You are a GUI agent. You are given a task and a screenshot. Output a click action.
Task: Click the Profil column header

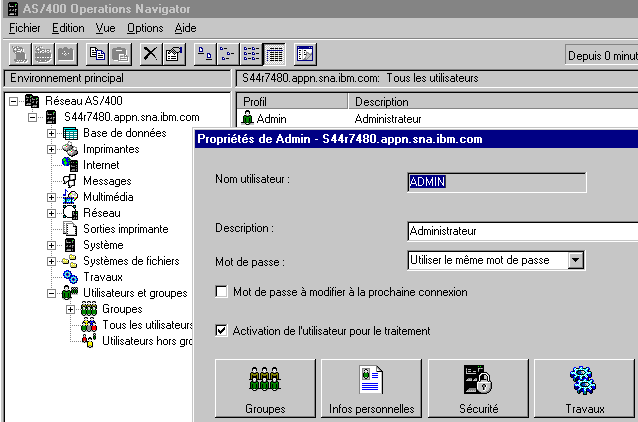(292, 101)
